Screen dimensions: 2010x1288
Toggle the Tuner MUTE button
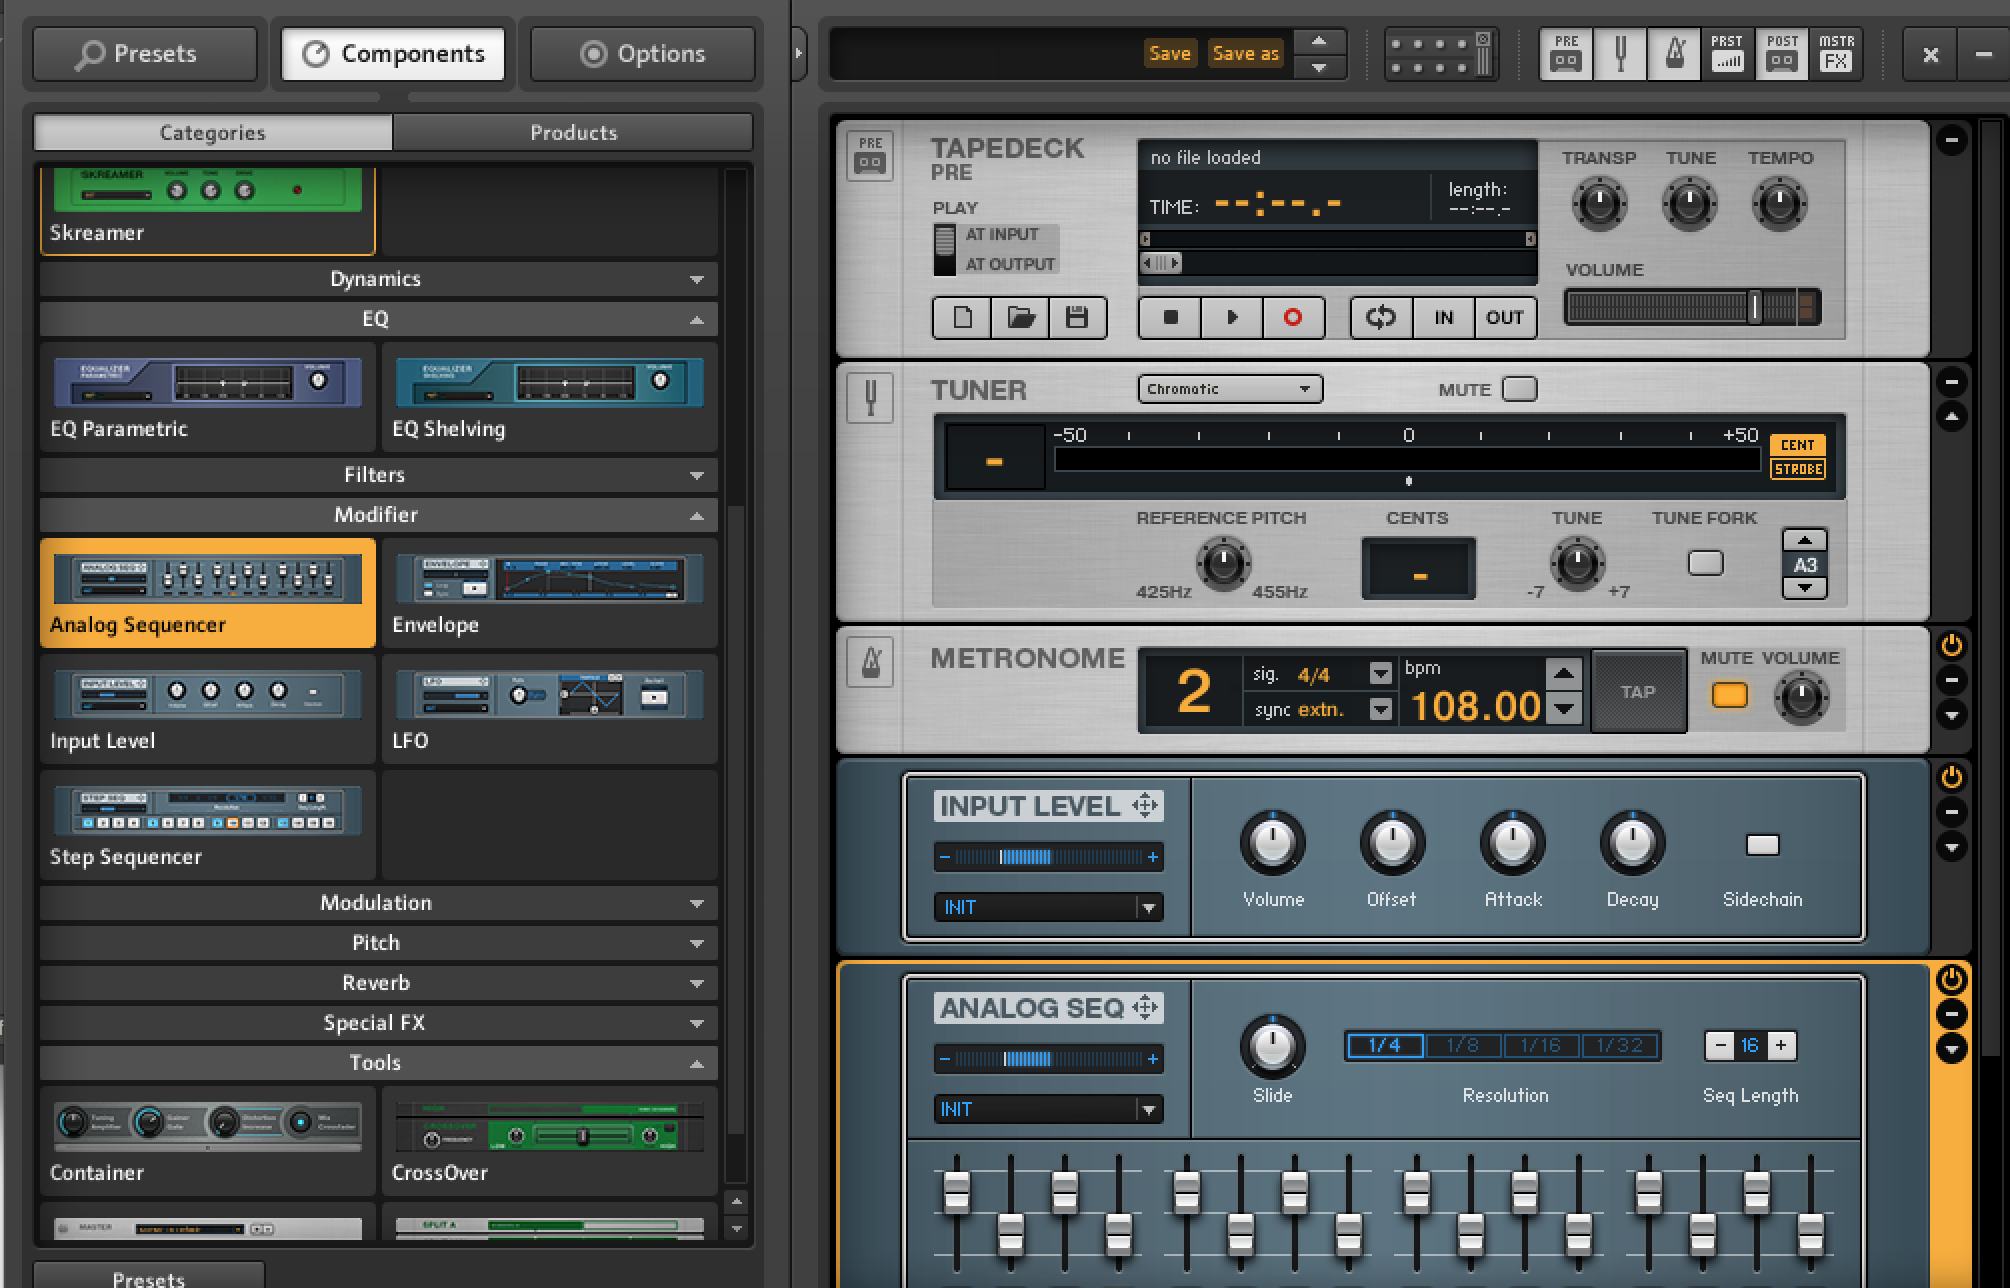point(1519,389)
